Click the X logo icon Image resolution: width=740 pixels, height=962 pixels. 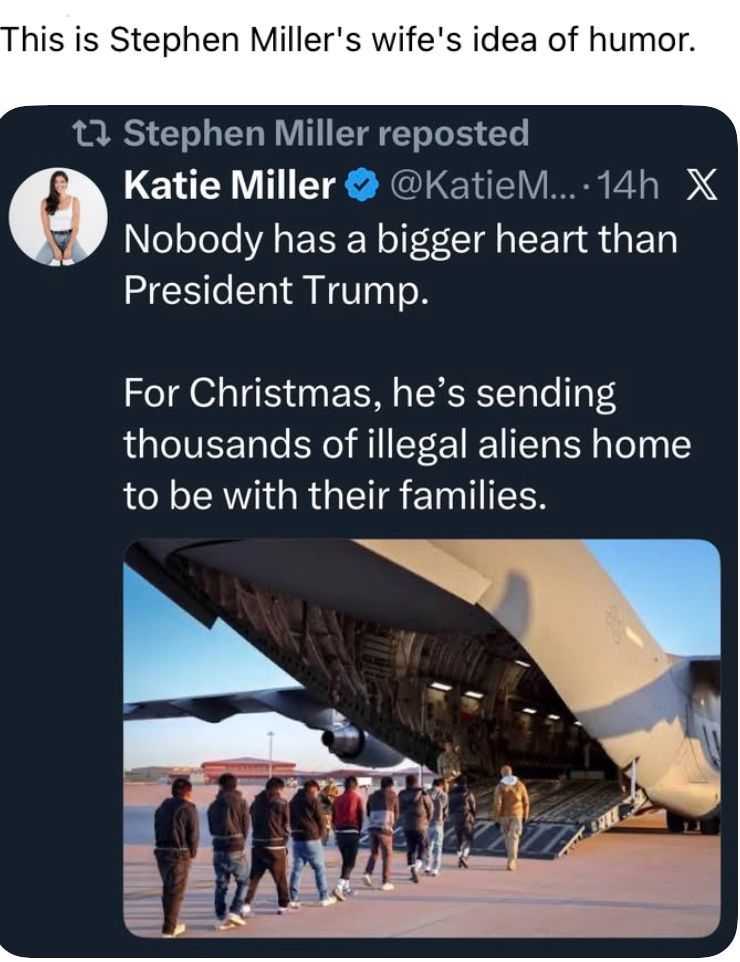pos(702,185)
